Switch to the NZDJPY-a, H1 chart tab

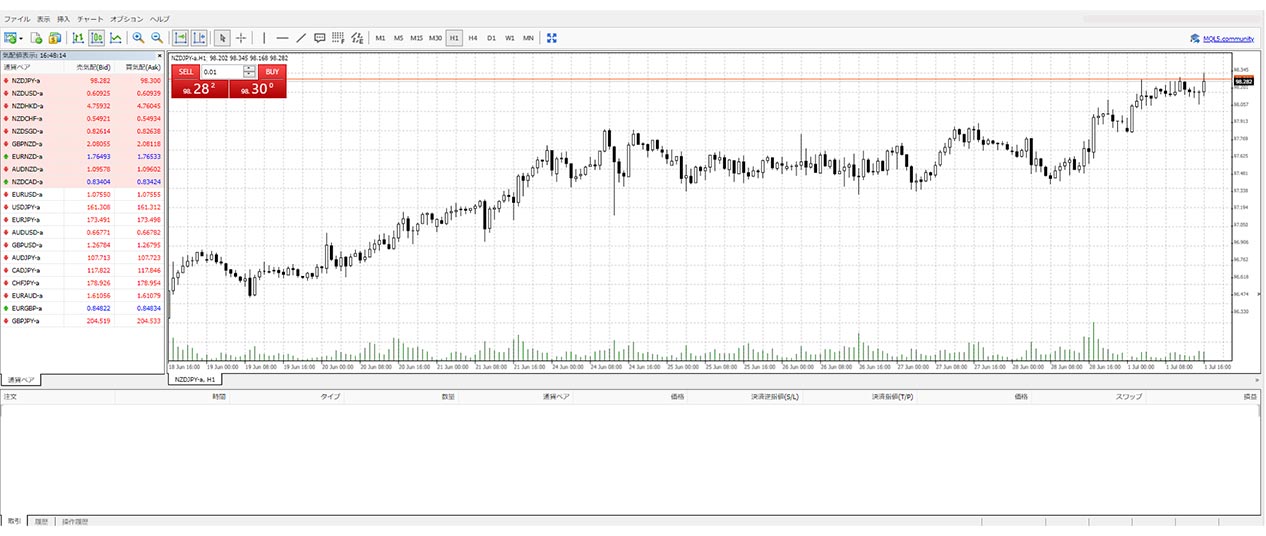pyautogui.click(x=194, y=380)
